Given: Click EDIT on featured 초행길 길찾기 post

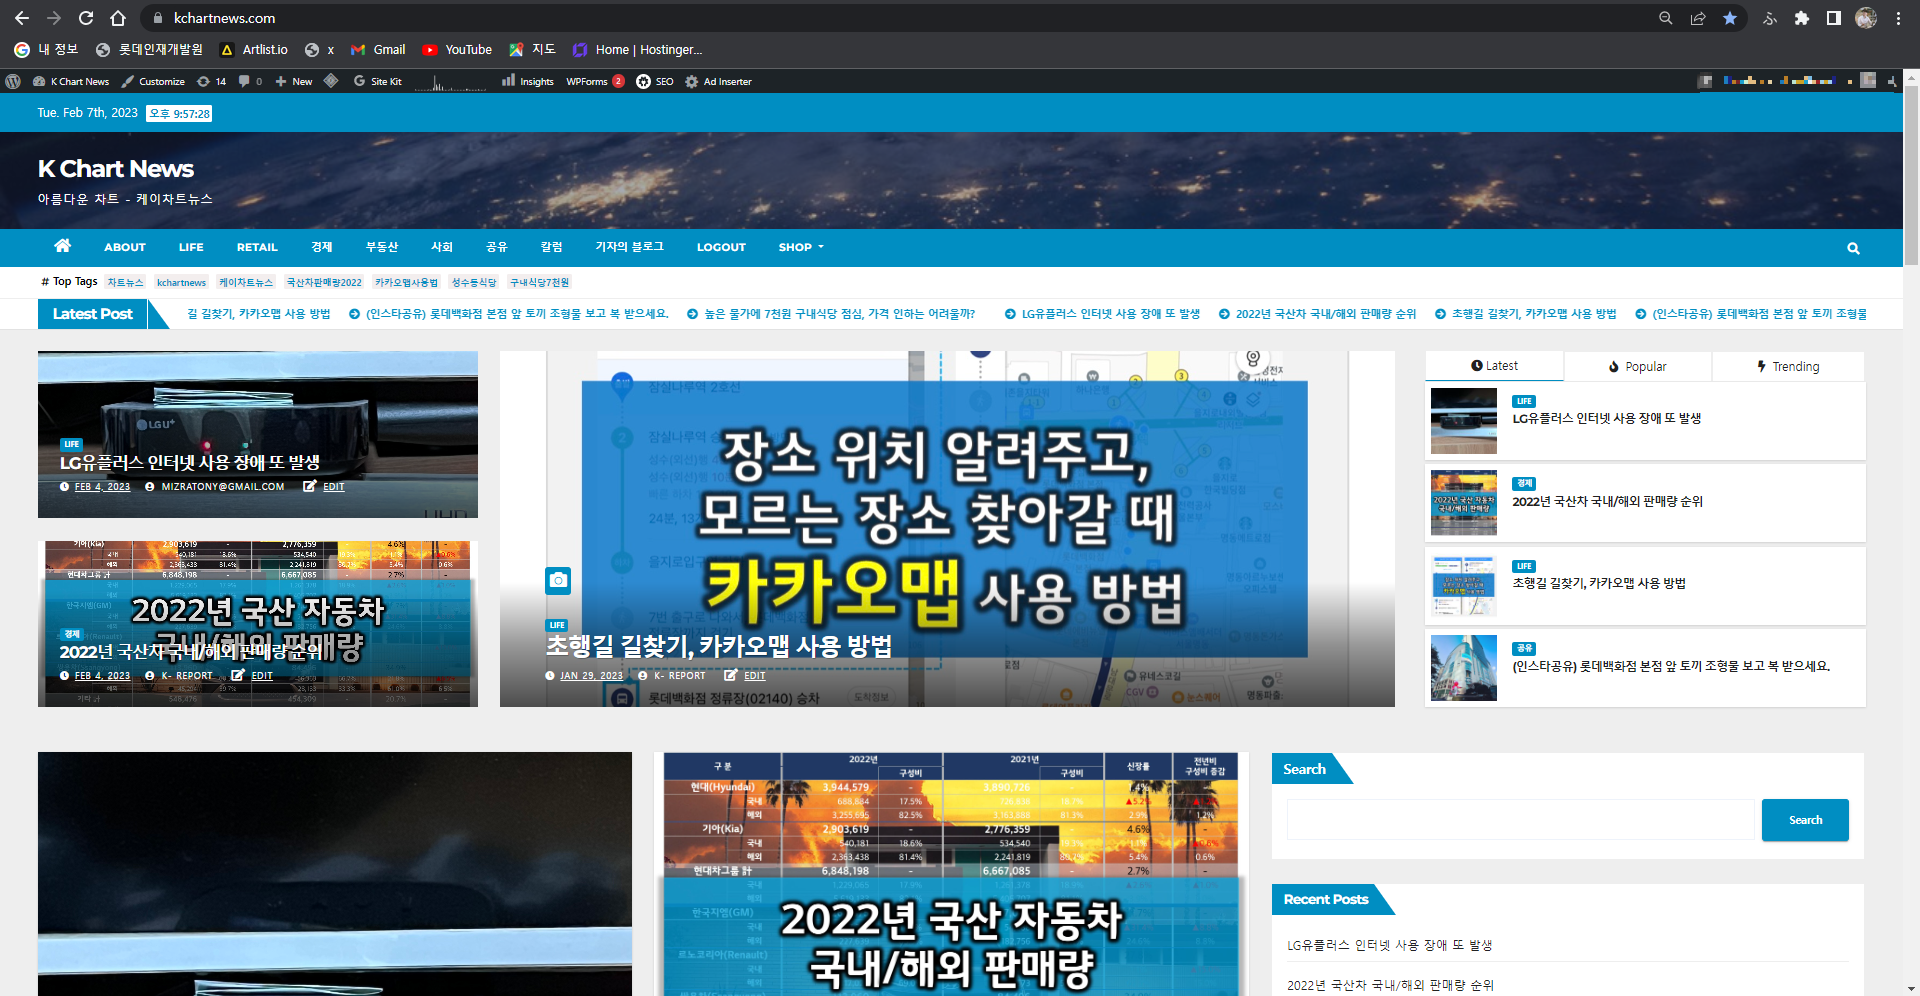Looking at the screenshot, I should (754, 676).
